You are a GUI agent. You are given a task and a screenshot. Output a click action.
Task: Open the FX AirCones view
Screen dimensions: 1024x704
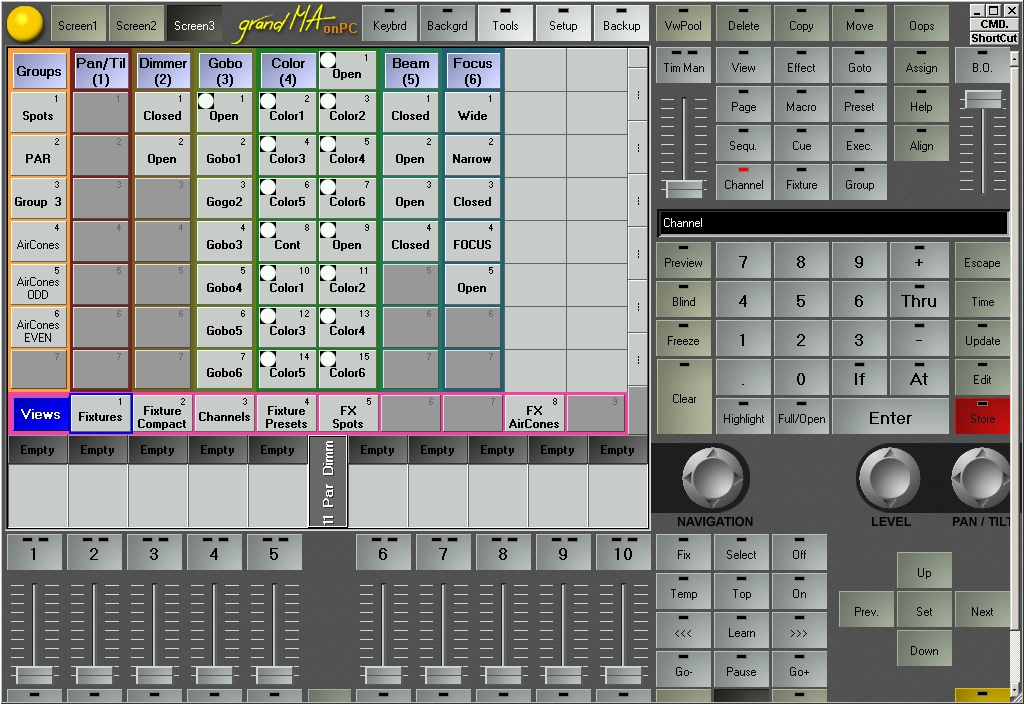click(x=534, y=413)
